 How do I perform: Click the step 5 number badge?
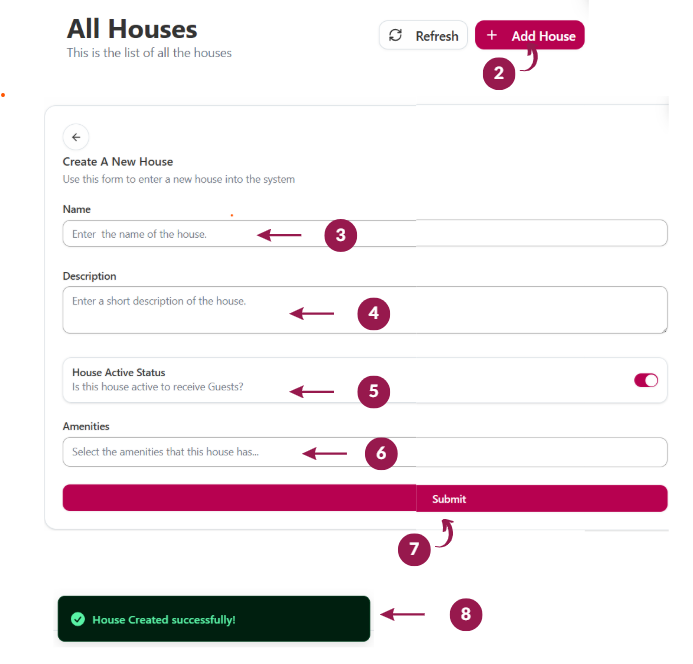click(x=373, y=391)
